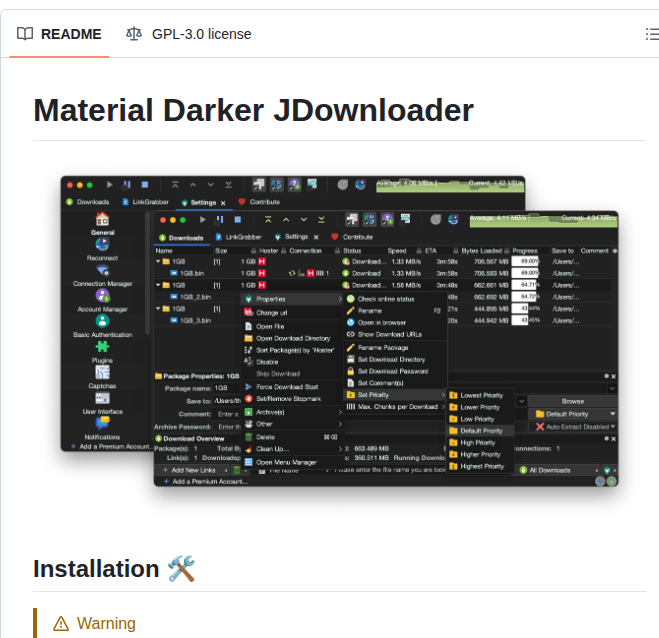Click the Contribute heart icon in front window
Viewport: 659px width, 638px height.
point(335,237)
